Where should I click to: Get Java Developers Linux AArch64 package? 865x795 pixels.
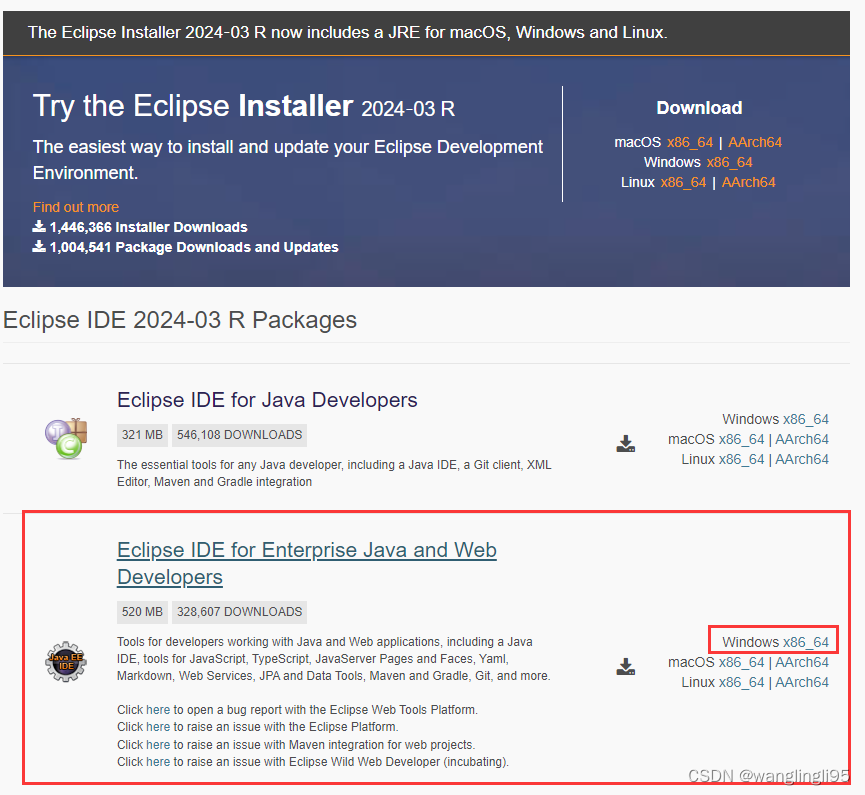tap(802, 459)
